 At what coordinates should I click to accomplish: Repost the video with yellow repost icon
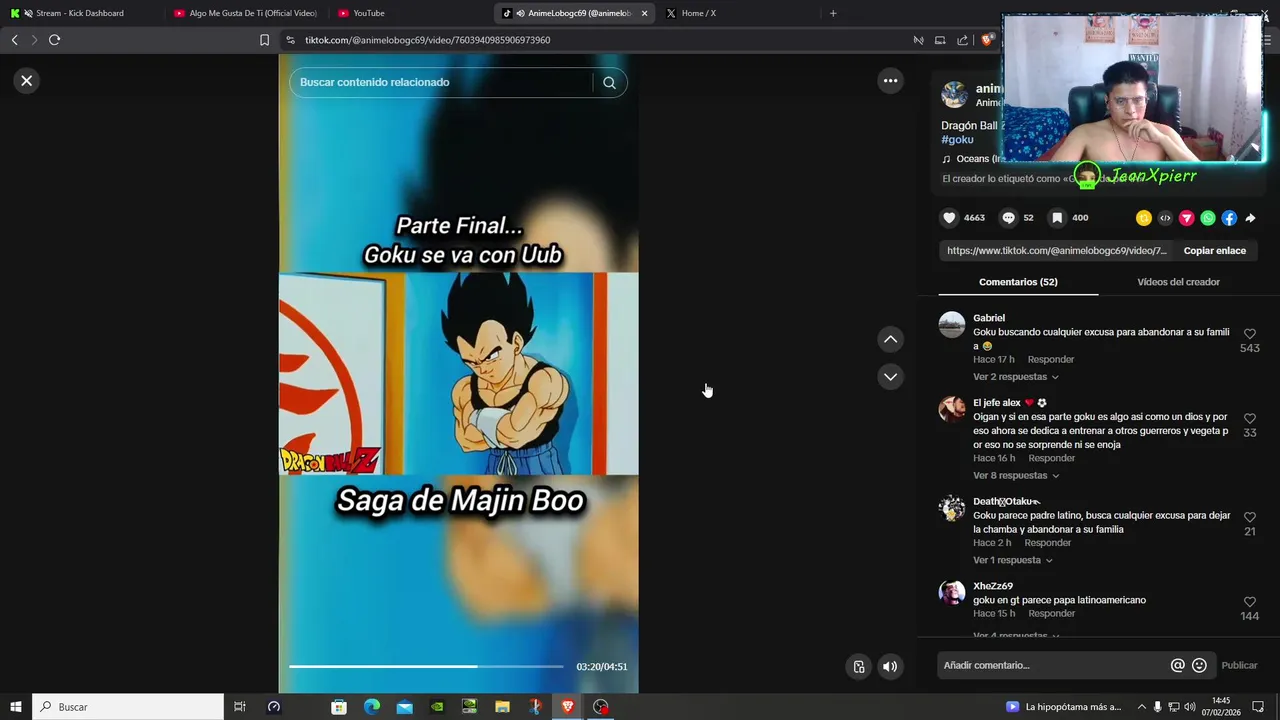pyautogui.click(x=1144, y=218)
